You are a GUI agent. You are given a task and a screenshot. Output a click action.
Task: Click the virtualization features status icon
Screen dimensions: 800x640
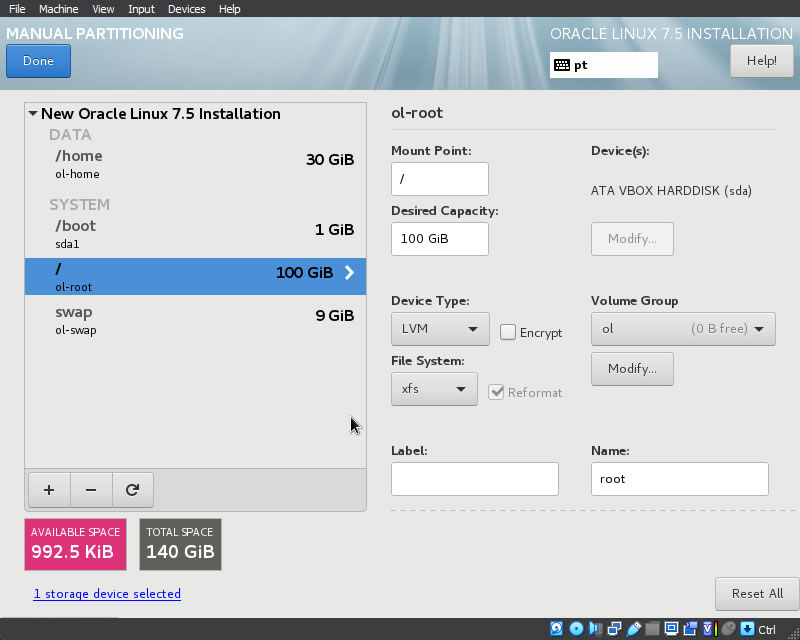point(710,629)
